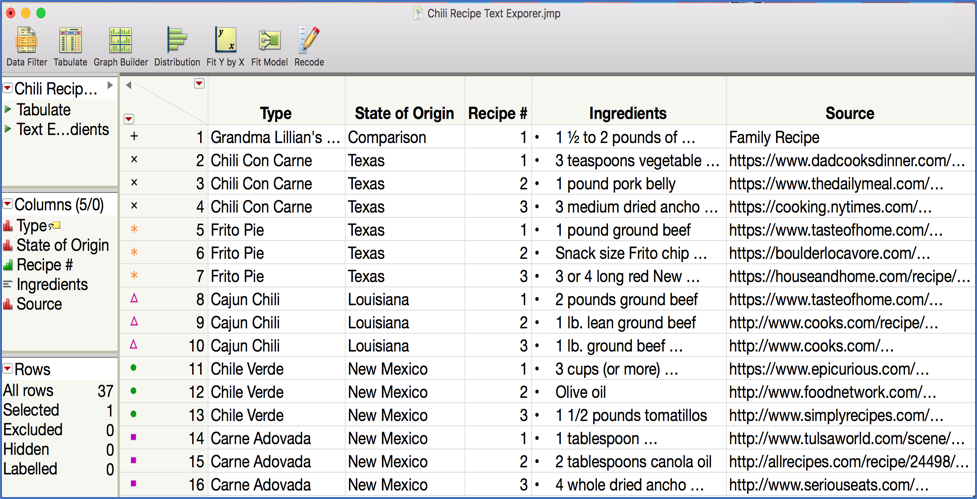Select the State of Origin column header

pos(404,113)
